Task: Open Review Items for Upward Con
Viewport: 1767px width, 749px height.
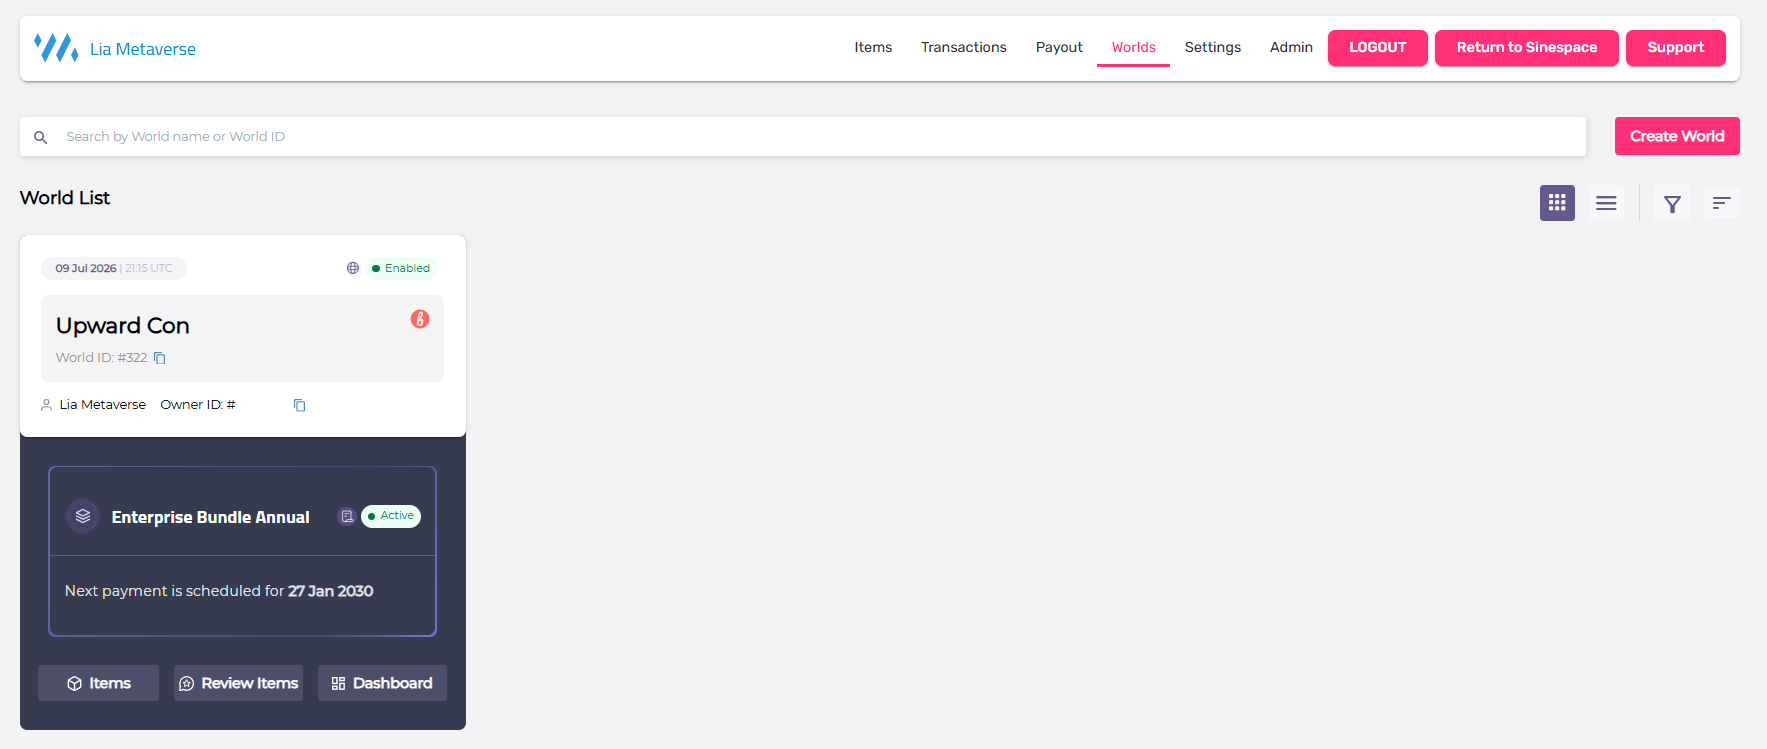Action: (x=238, y=683)
